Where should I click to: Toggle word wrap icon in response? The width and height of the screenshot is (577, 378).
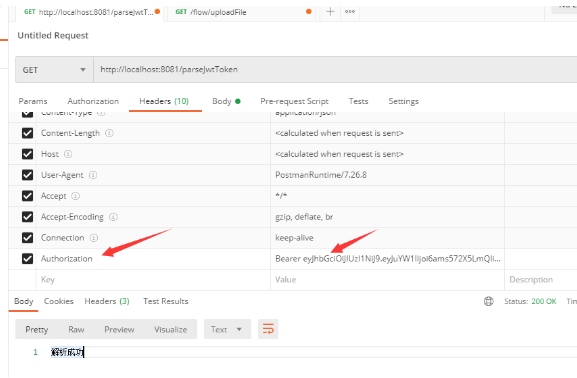click(268, 329)
